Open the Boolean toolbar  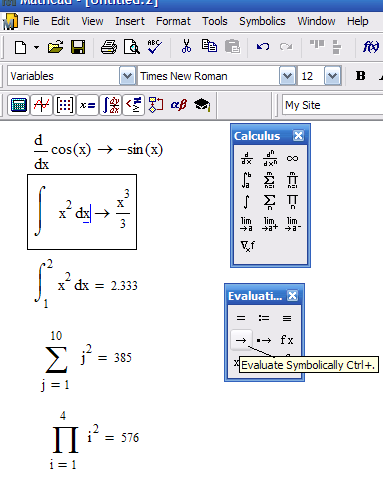coord(133,105)
